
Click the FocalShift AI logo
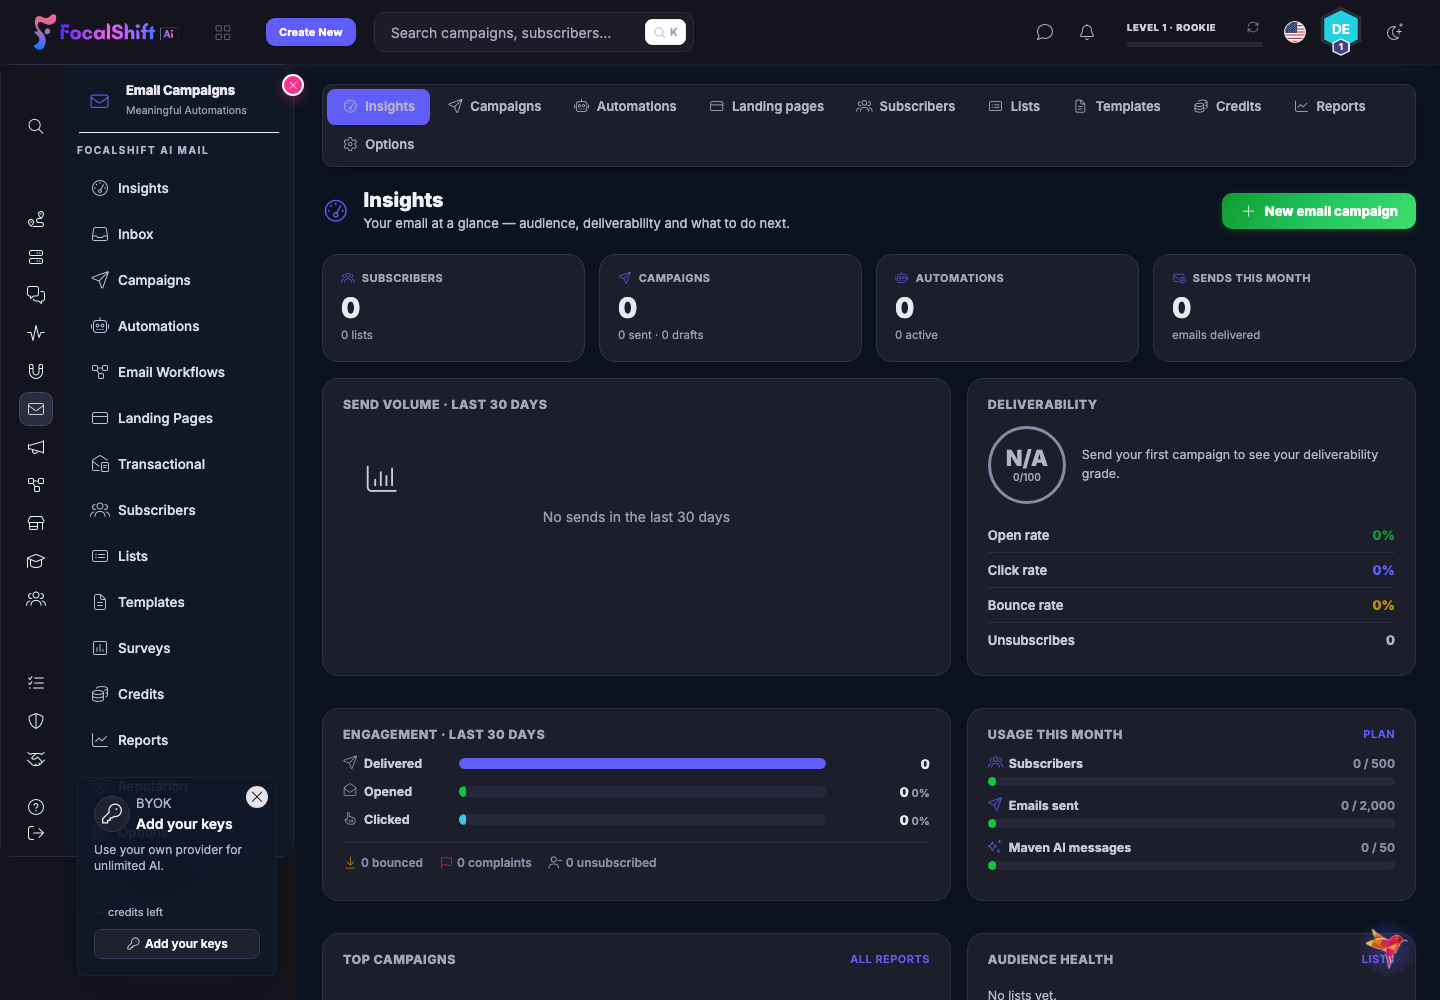[x=104, y=32]
